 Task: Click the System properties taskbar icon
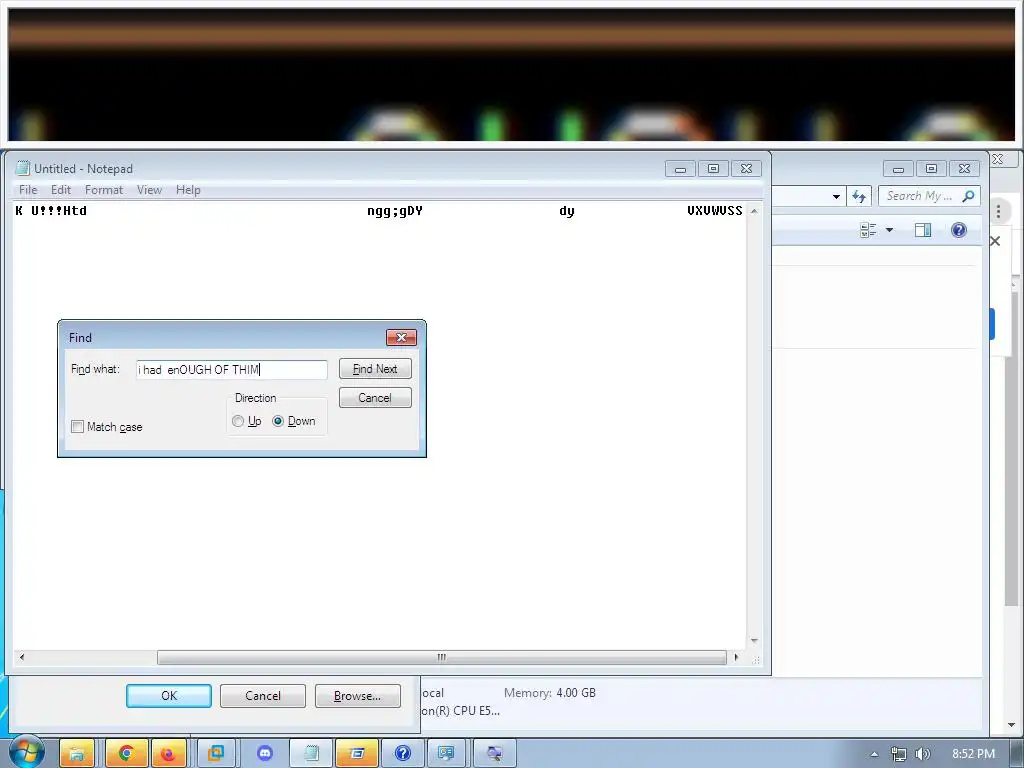(x=446, y=754)
